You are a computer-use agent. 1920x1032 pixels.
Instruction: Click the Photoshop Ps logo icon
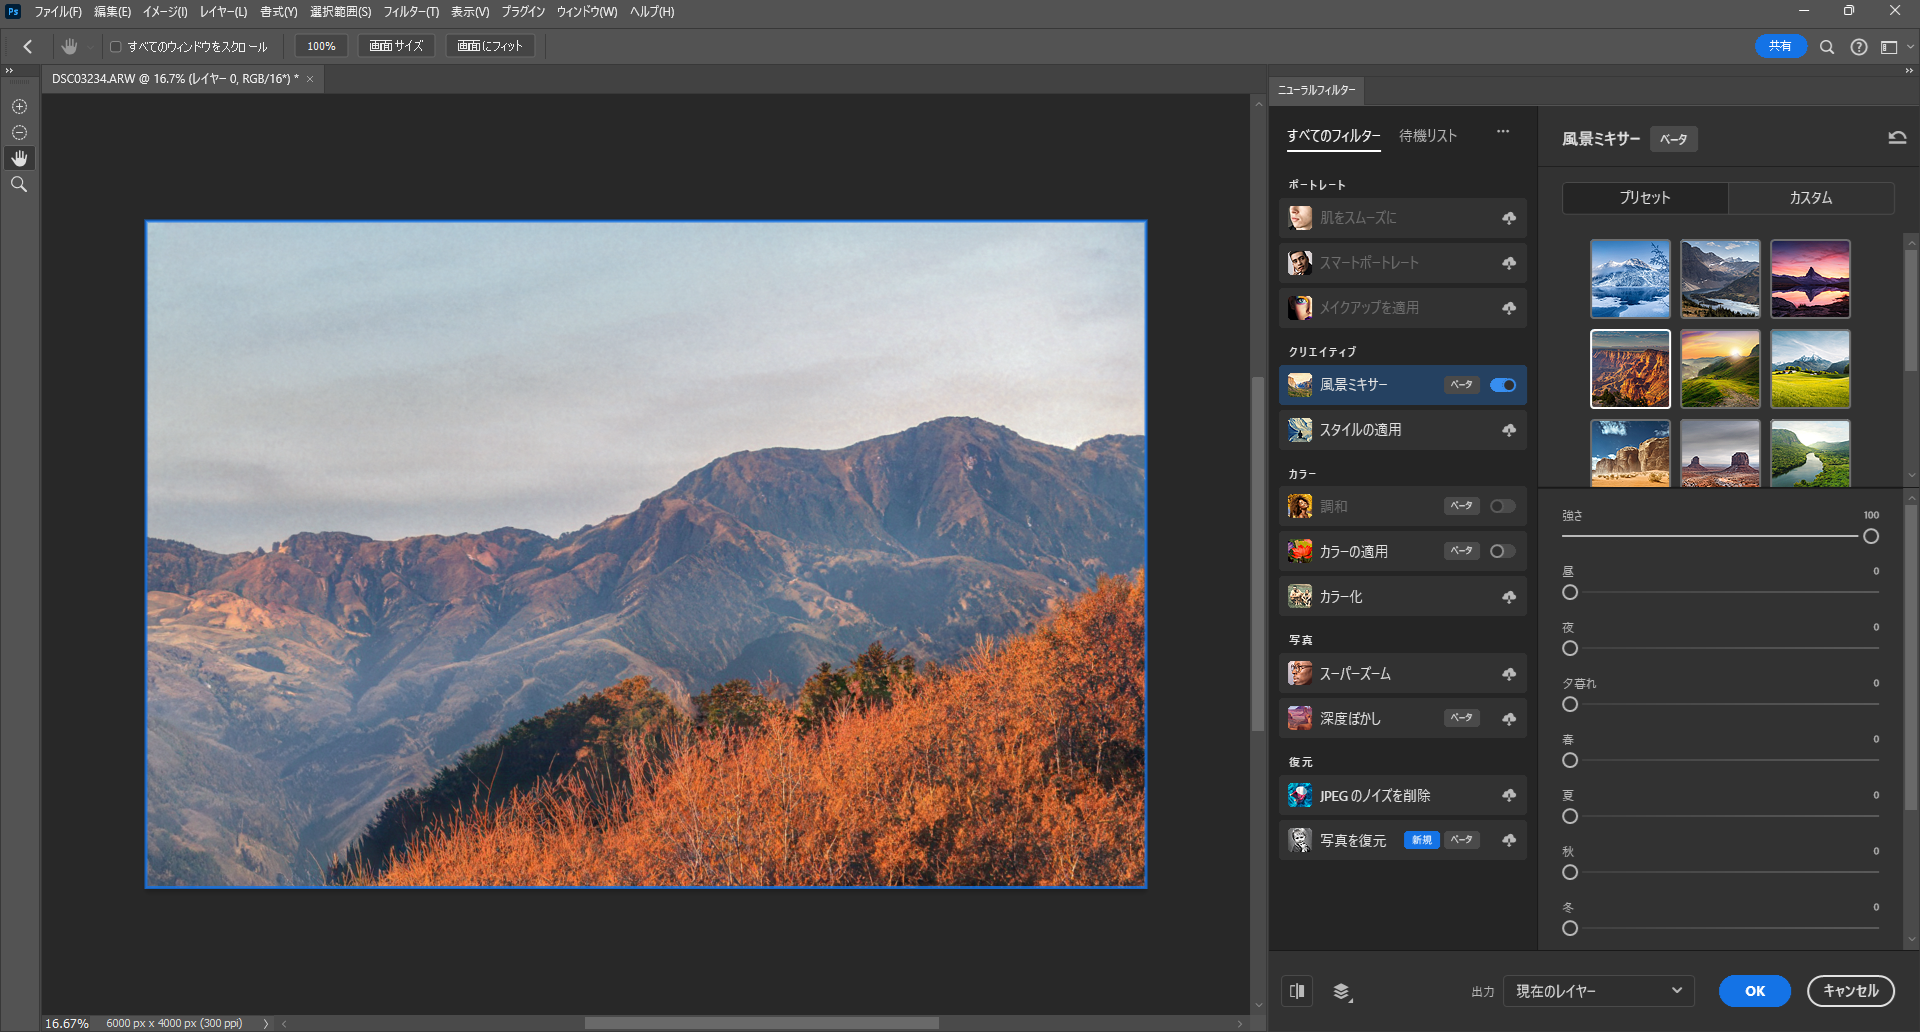(x=13, y=12)
